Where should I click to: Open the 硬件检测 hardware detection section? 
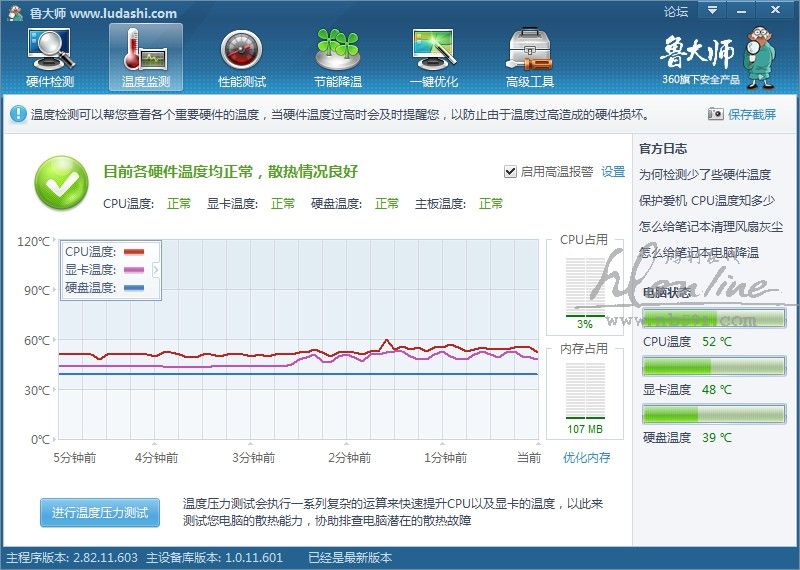(50, 58)
